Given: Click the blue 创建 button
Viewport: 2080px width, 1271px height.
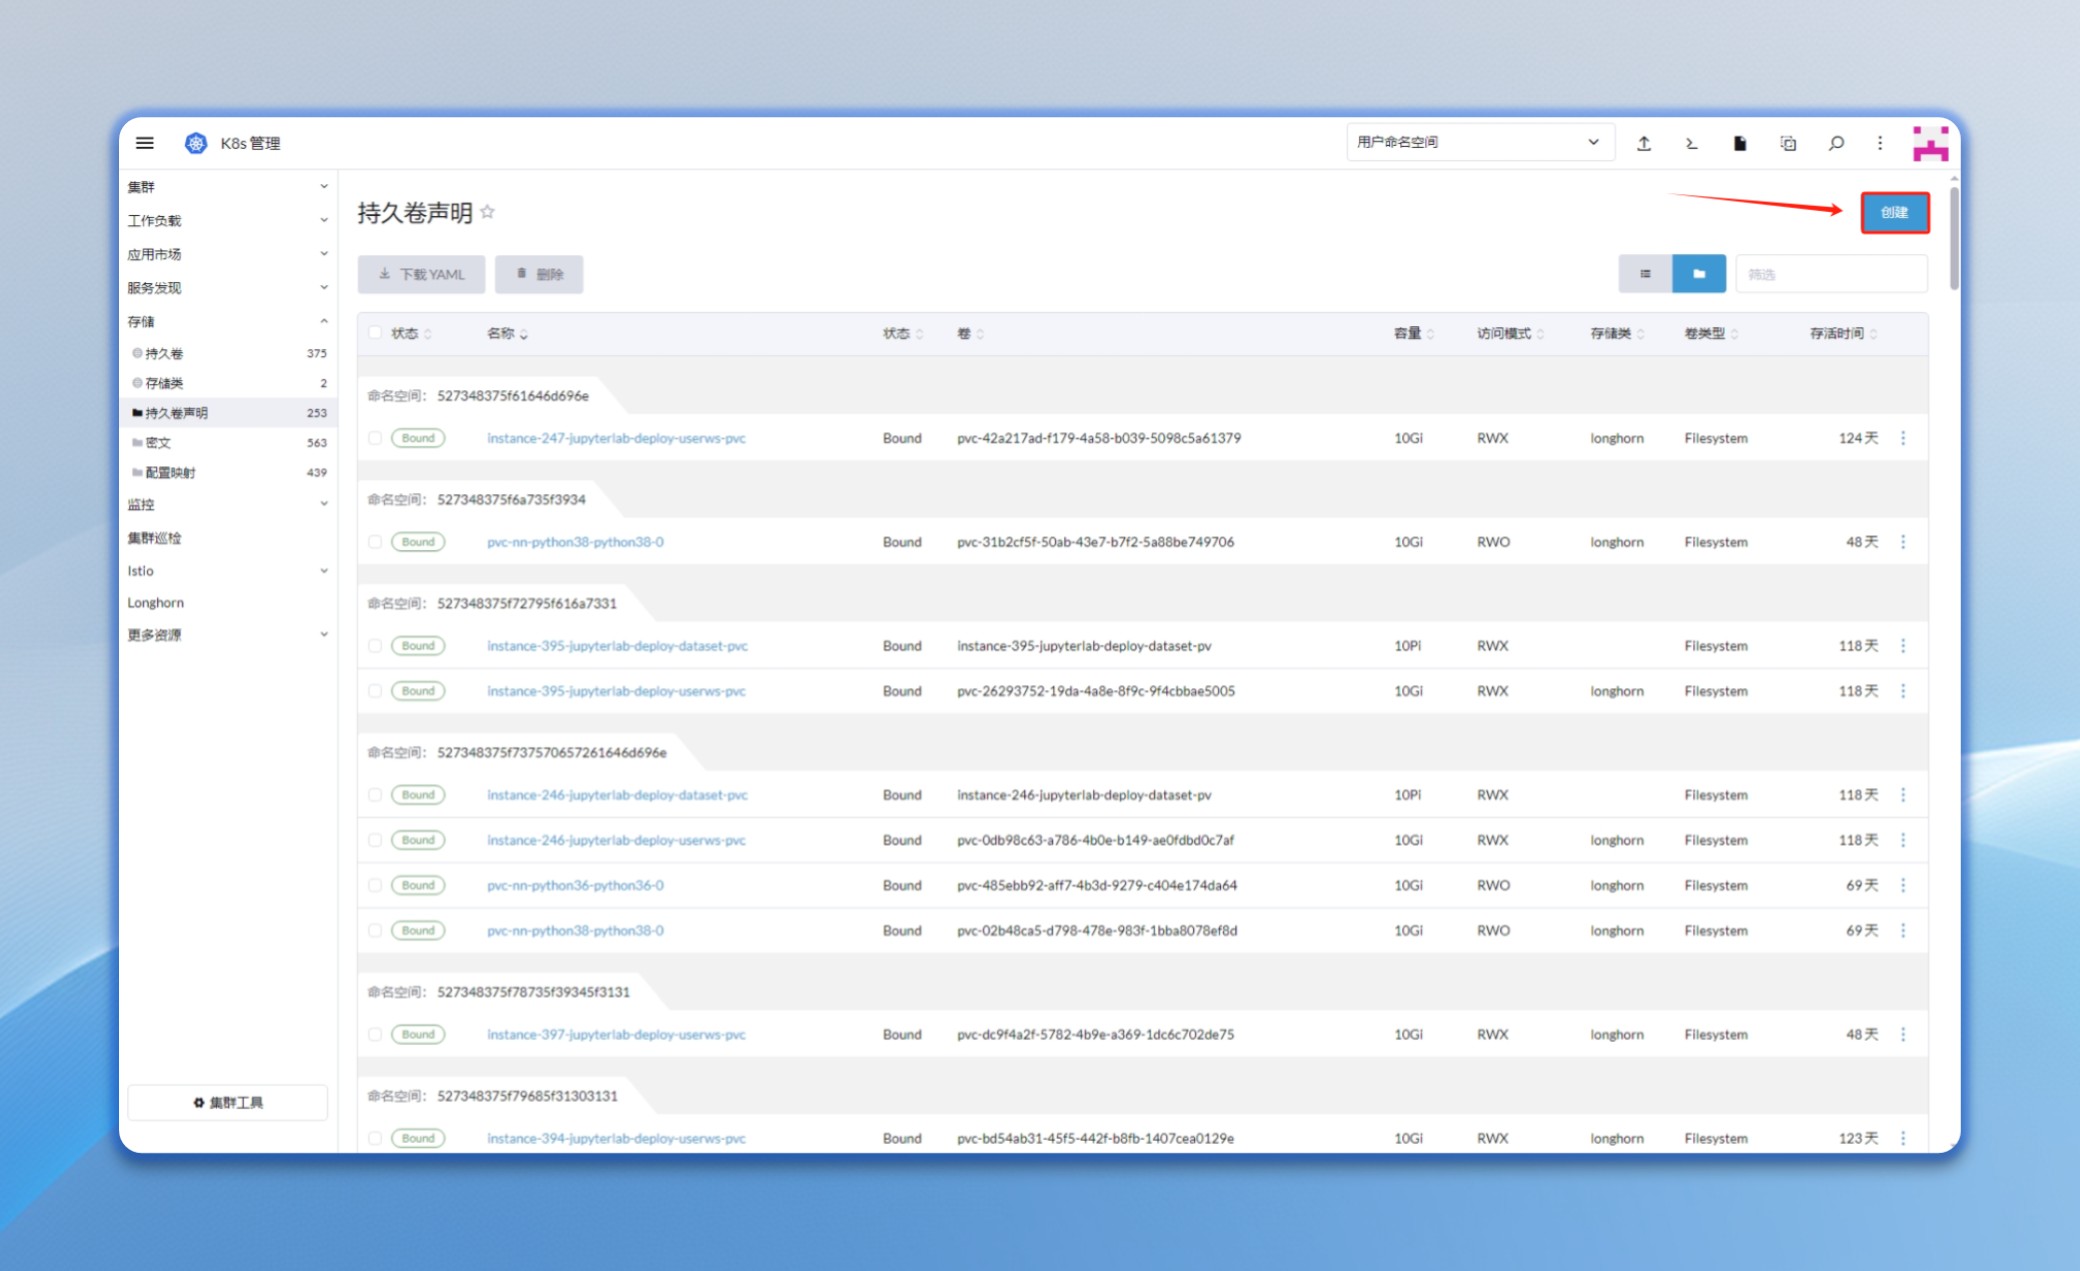Looking at the screenshot, I should (1894, 212).
